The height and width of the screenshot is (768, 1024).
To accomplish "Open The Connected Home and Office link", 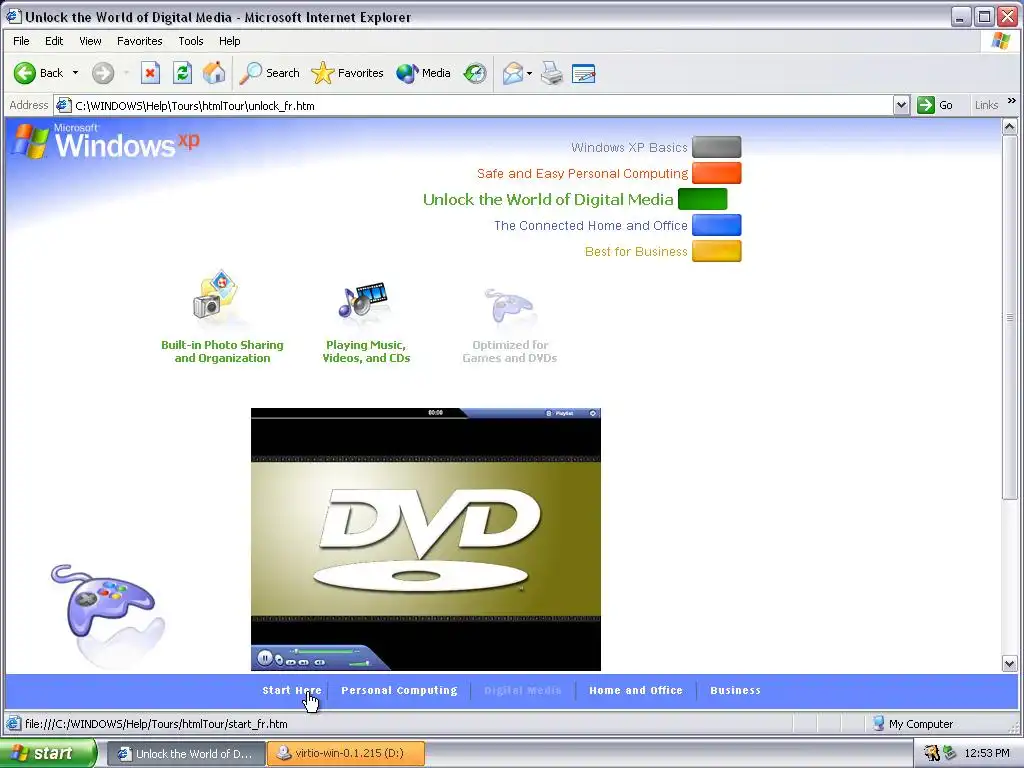I will (x=590, y=226).
